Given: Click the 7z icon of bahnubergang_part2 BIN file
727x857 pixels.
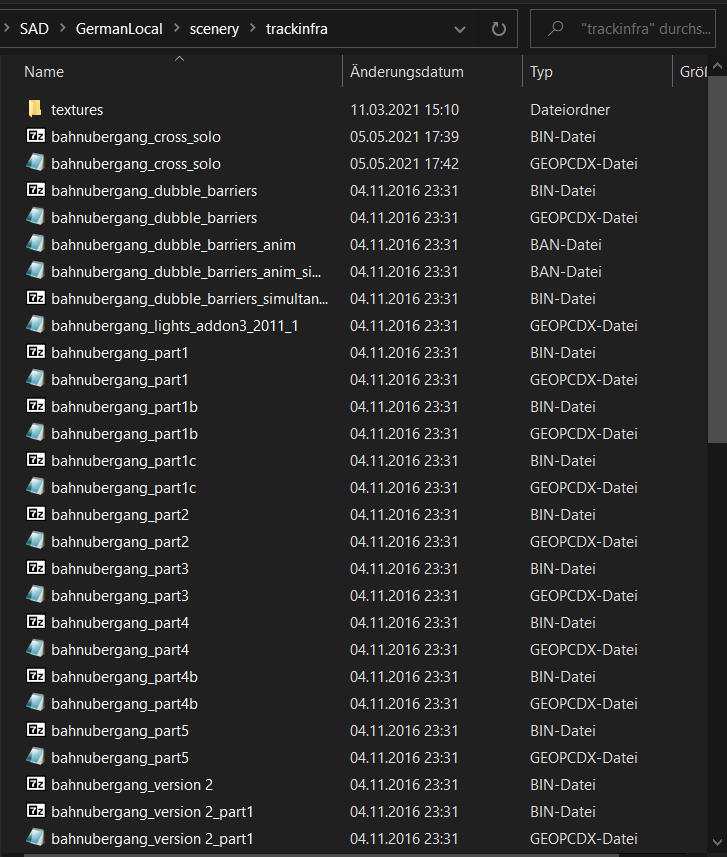Looking at the screenshot, I should pyautogui.click(x=36, y=514).
